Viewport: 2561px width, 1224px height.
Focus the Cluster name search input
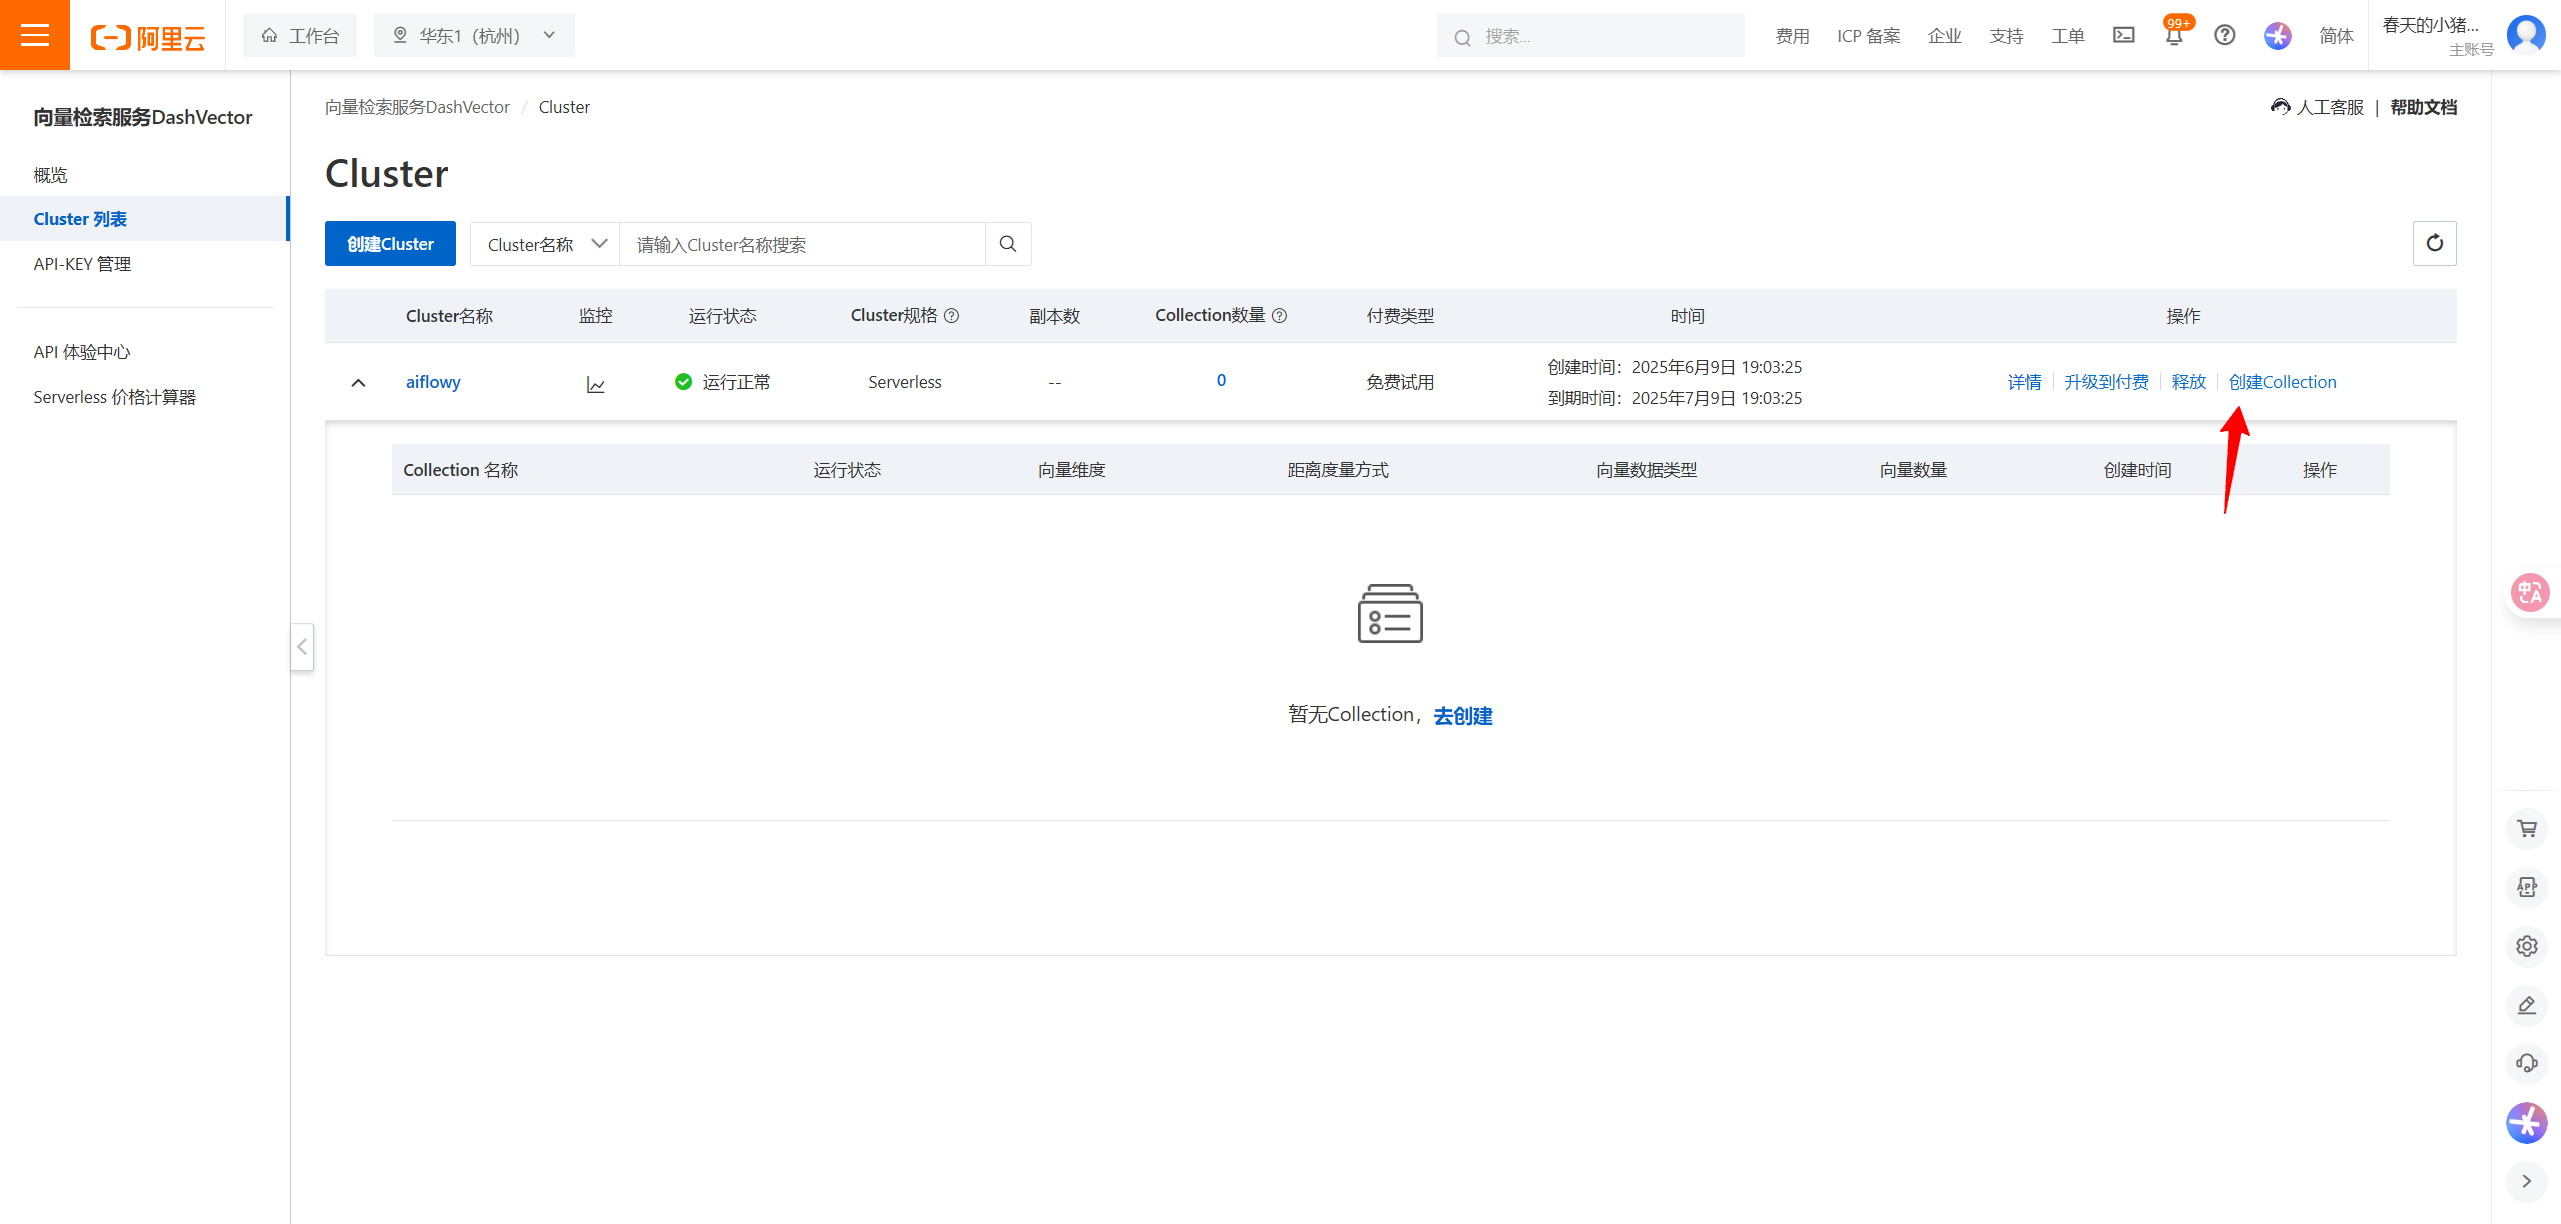pyautogui.click(x=802, y=244)
